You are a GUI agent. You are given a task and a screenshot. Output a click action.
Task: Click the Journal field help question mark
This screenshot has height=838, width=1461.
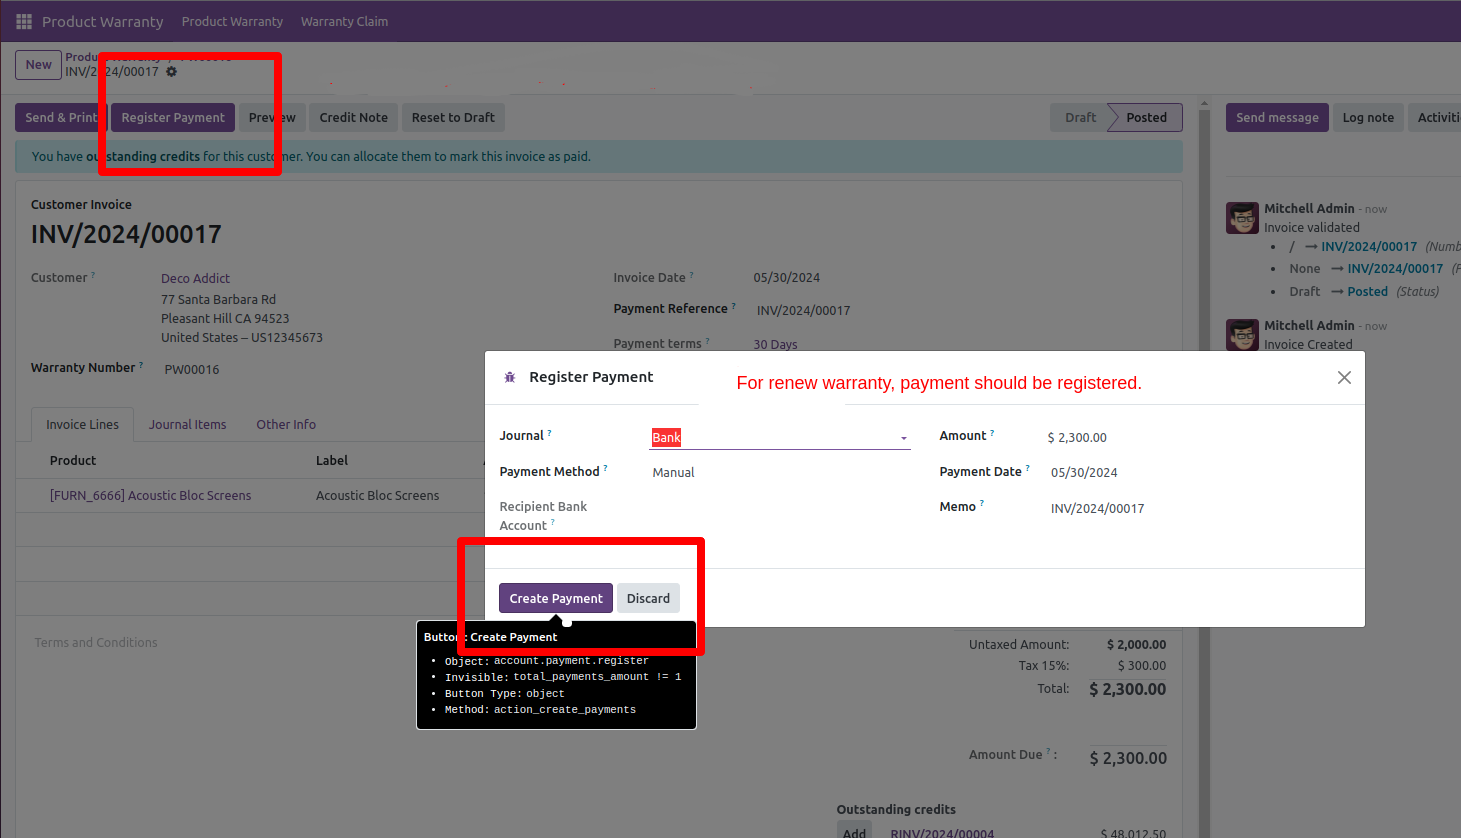tap(549, 433)
